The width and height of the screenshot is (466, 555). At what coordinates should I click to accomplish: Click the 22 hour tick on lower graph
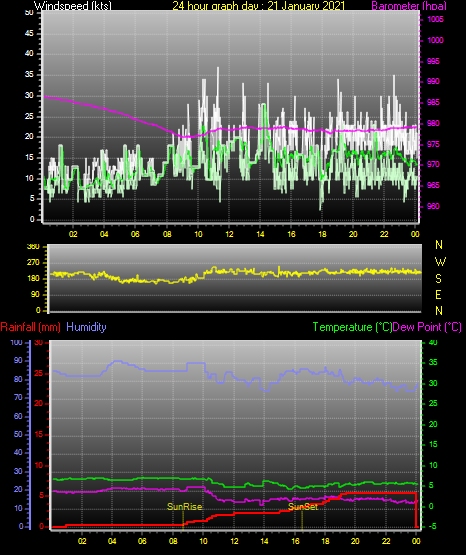386,541
